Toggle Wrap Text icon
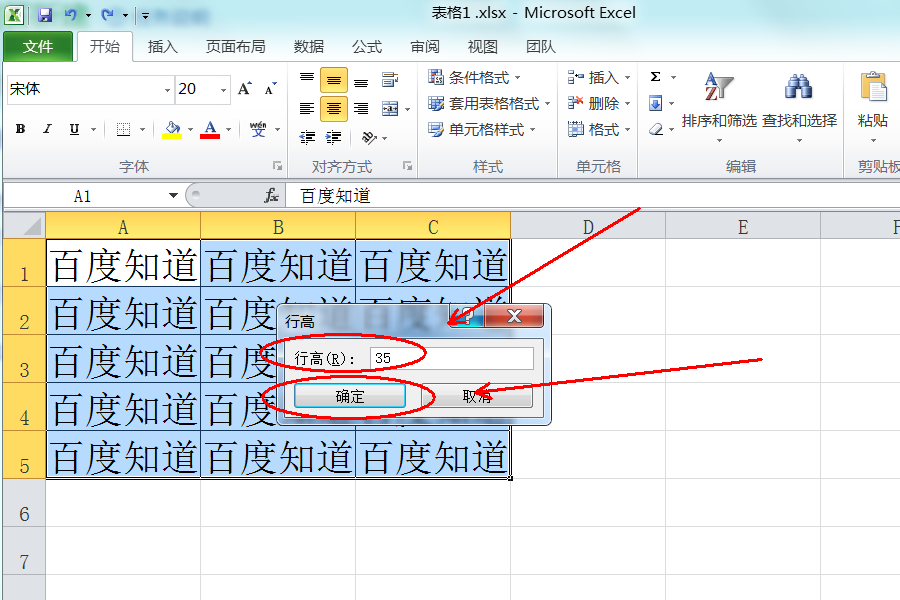The image size is (900, 600). coord(390,80)
